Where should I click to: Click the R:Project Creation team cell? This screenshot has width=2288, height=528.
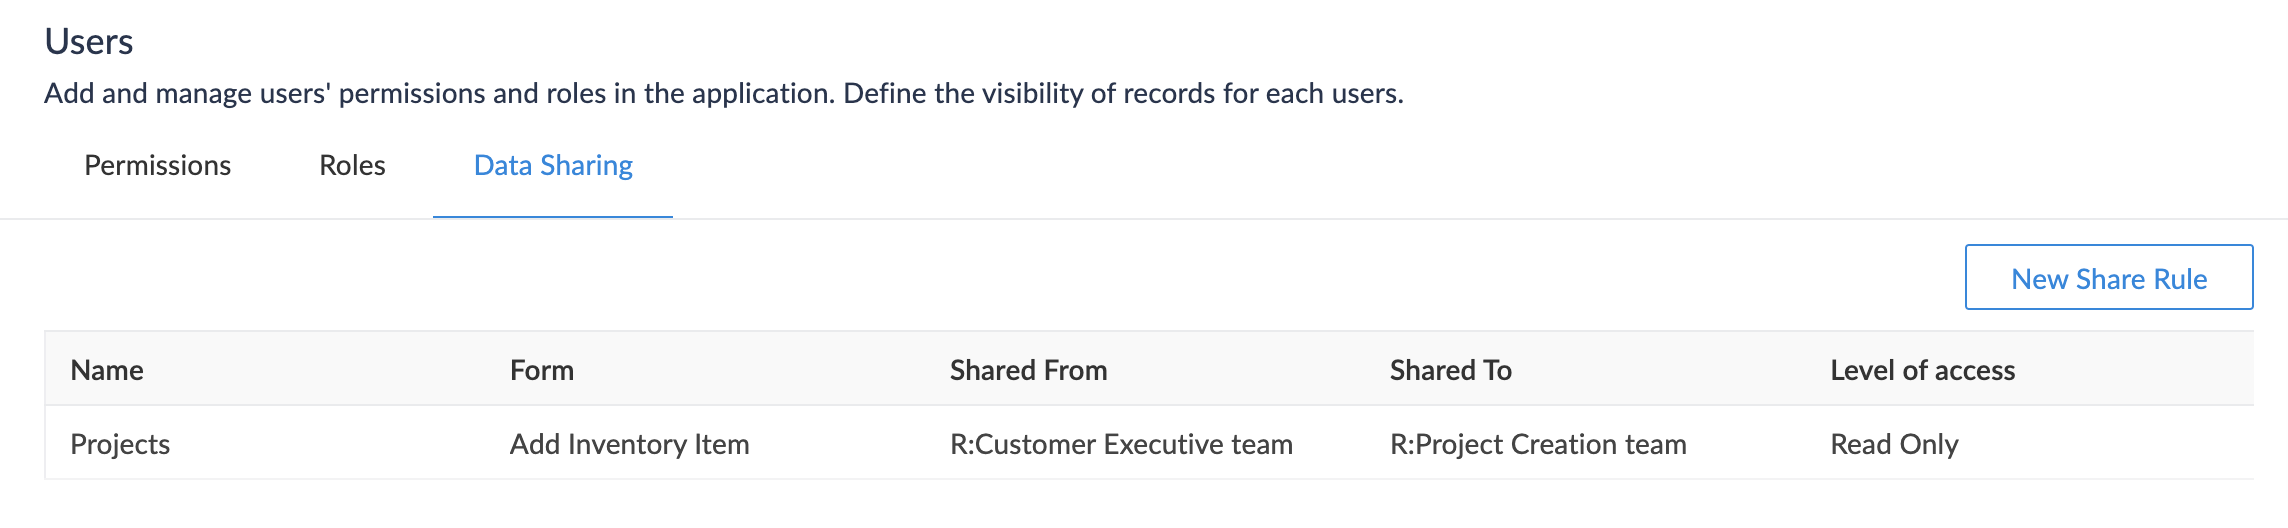[x=1538, y=444]
